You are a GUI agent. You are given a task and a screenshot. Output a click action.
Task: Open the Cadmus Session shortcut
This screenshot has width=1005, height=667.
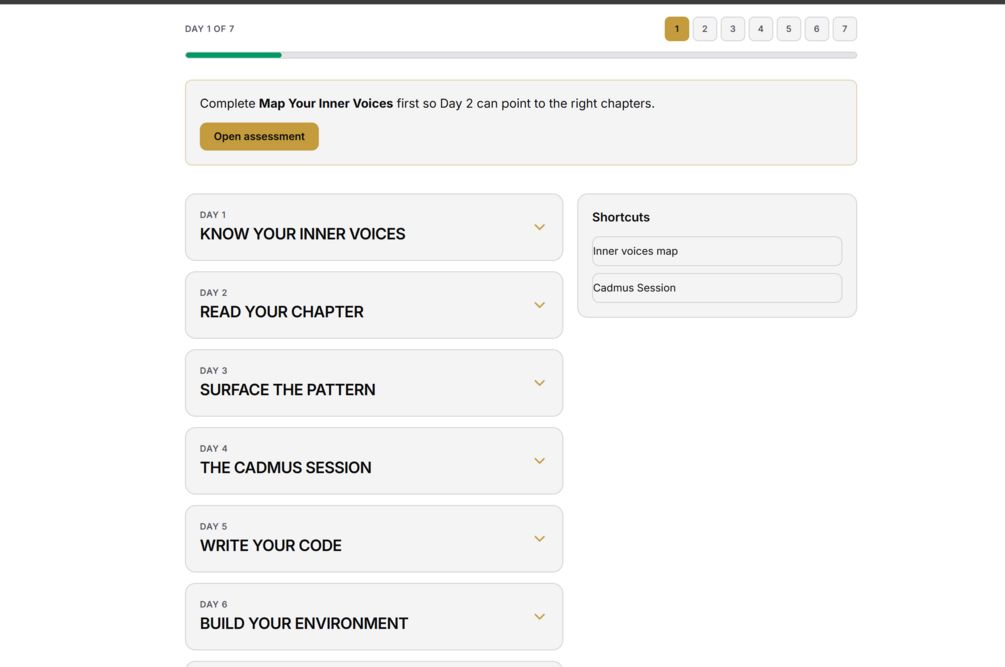pos(717,288)
